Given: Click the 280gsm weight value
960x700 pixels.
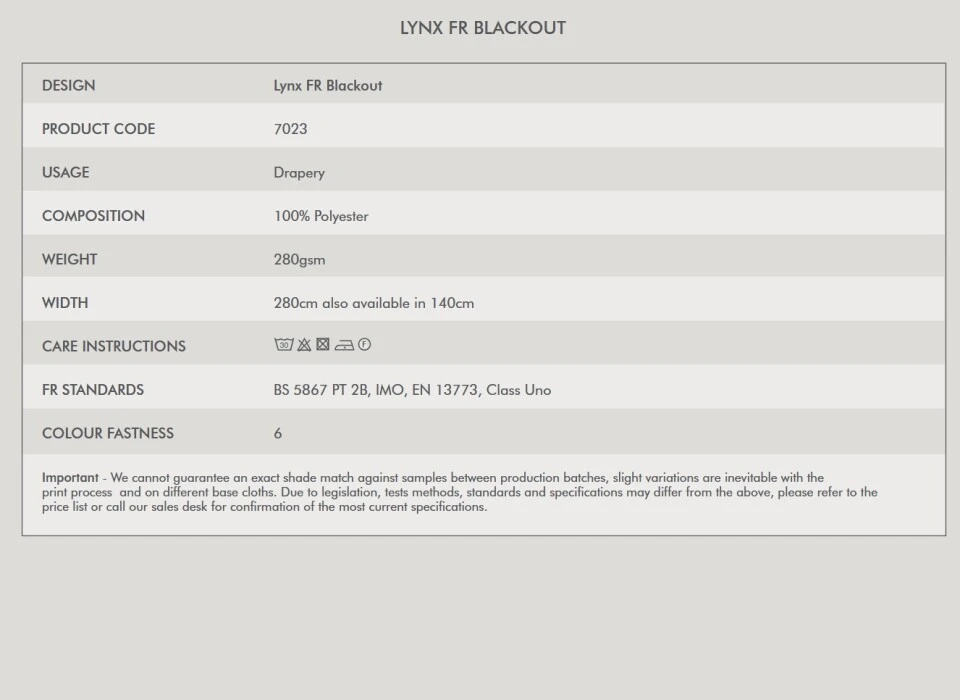Looking at the screenshot, I should (x=299, y=260).
